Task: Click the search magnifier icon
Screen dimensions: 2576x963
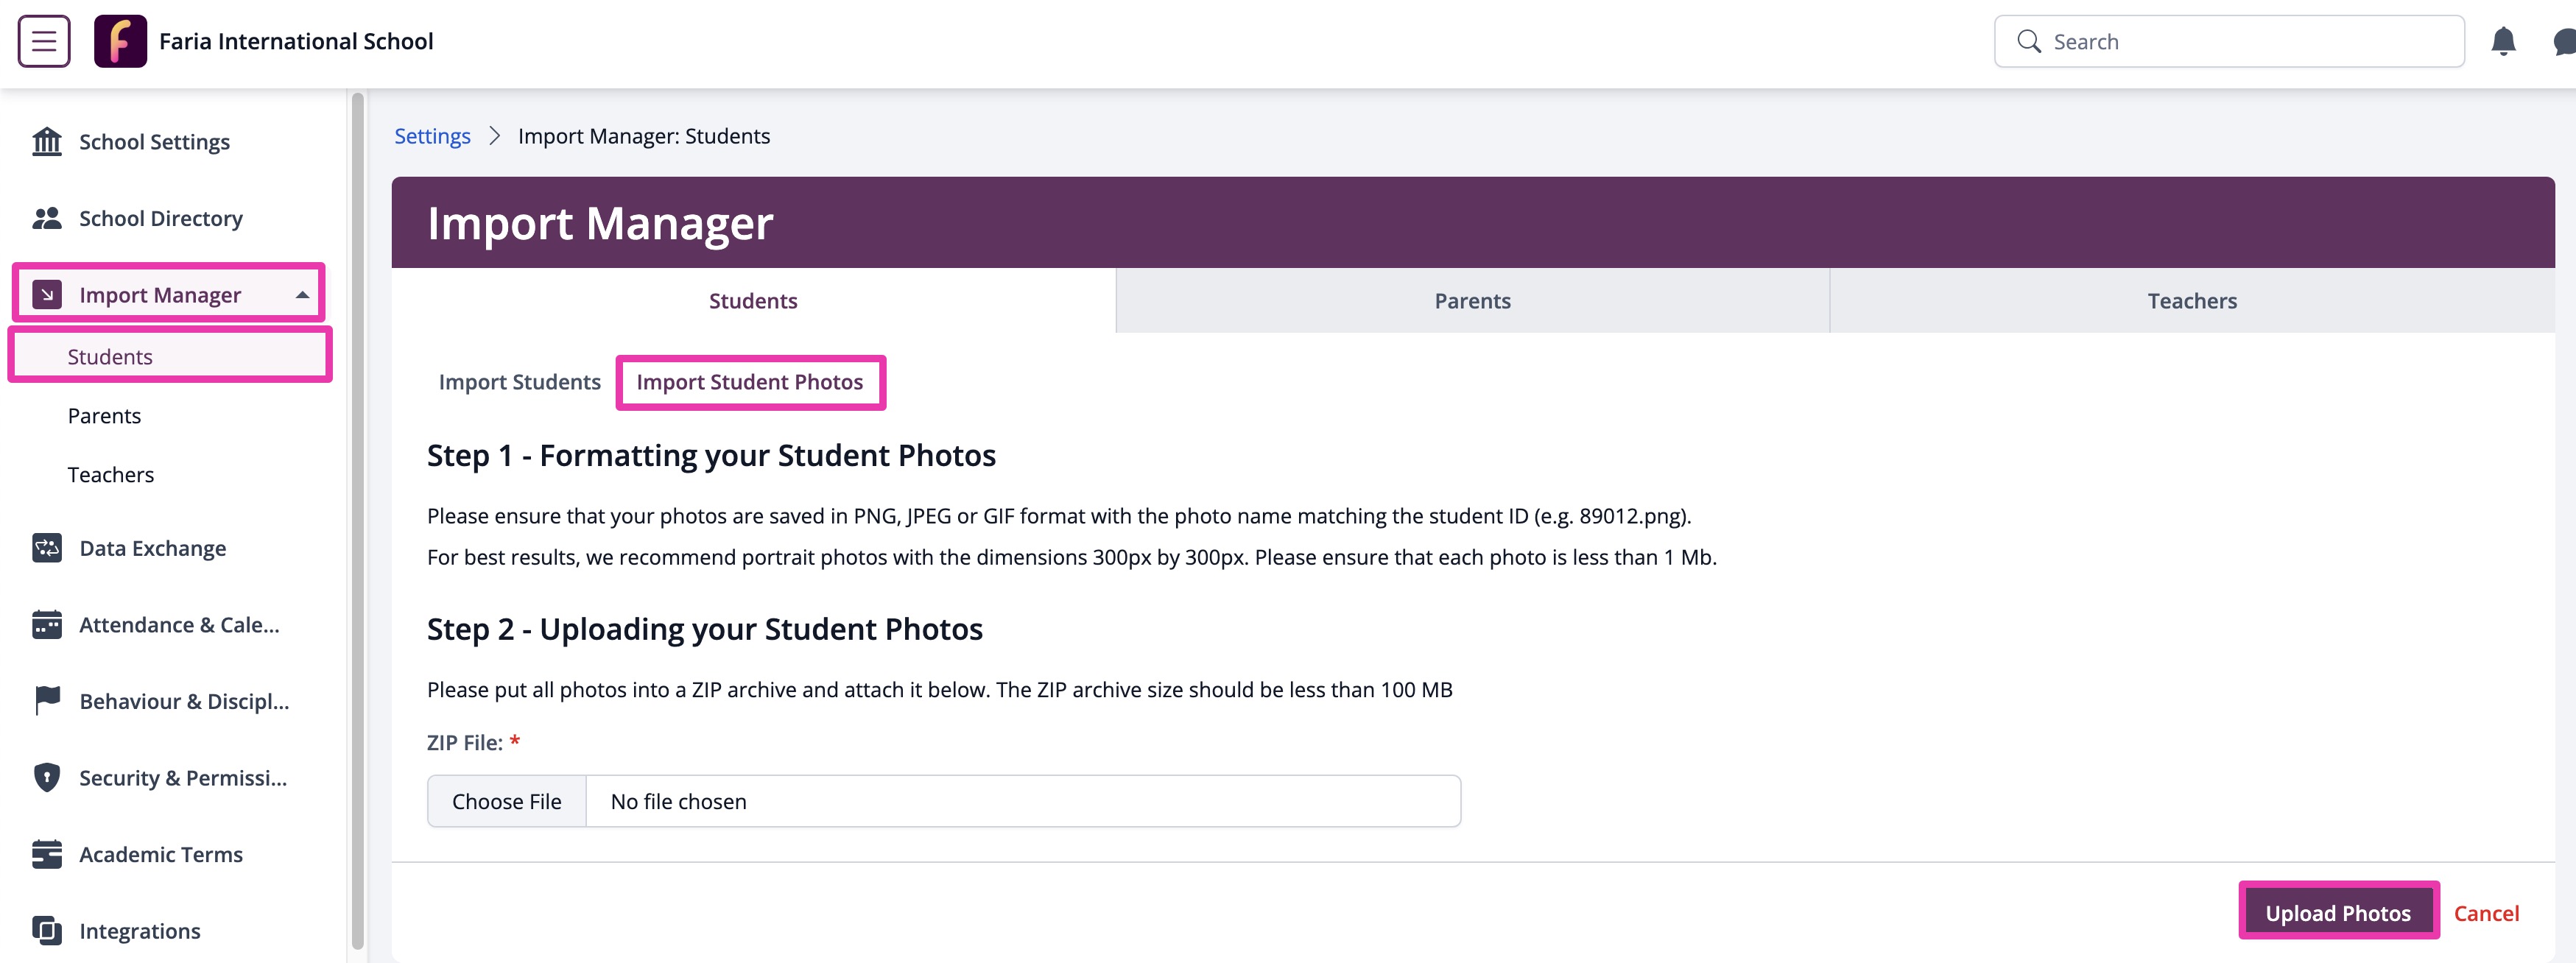Action: pos(2028,41)
